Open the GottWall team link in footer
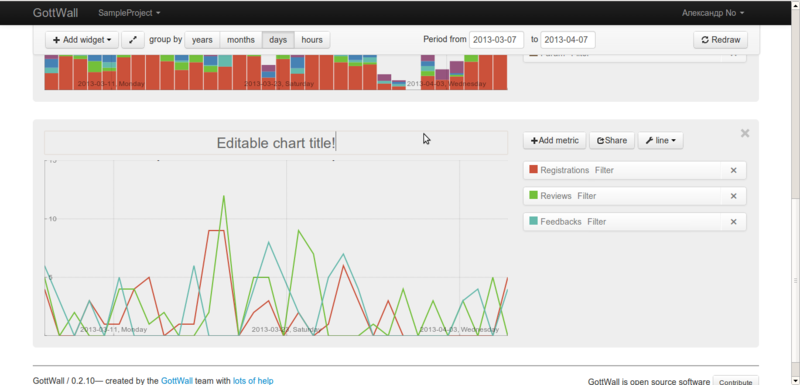 (177, 381)
